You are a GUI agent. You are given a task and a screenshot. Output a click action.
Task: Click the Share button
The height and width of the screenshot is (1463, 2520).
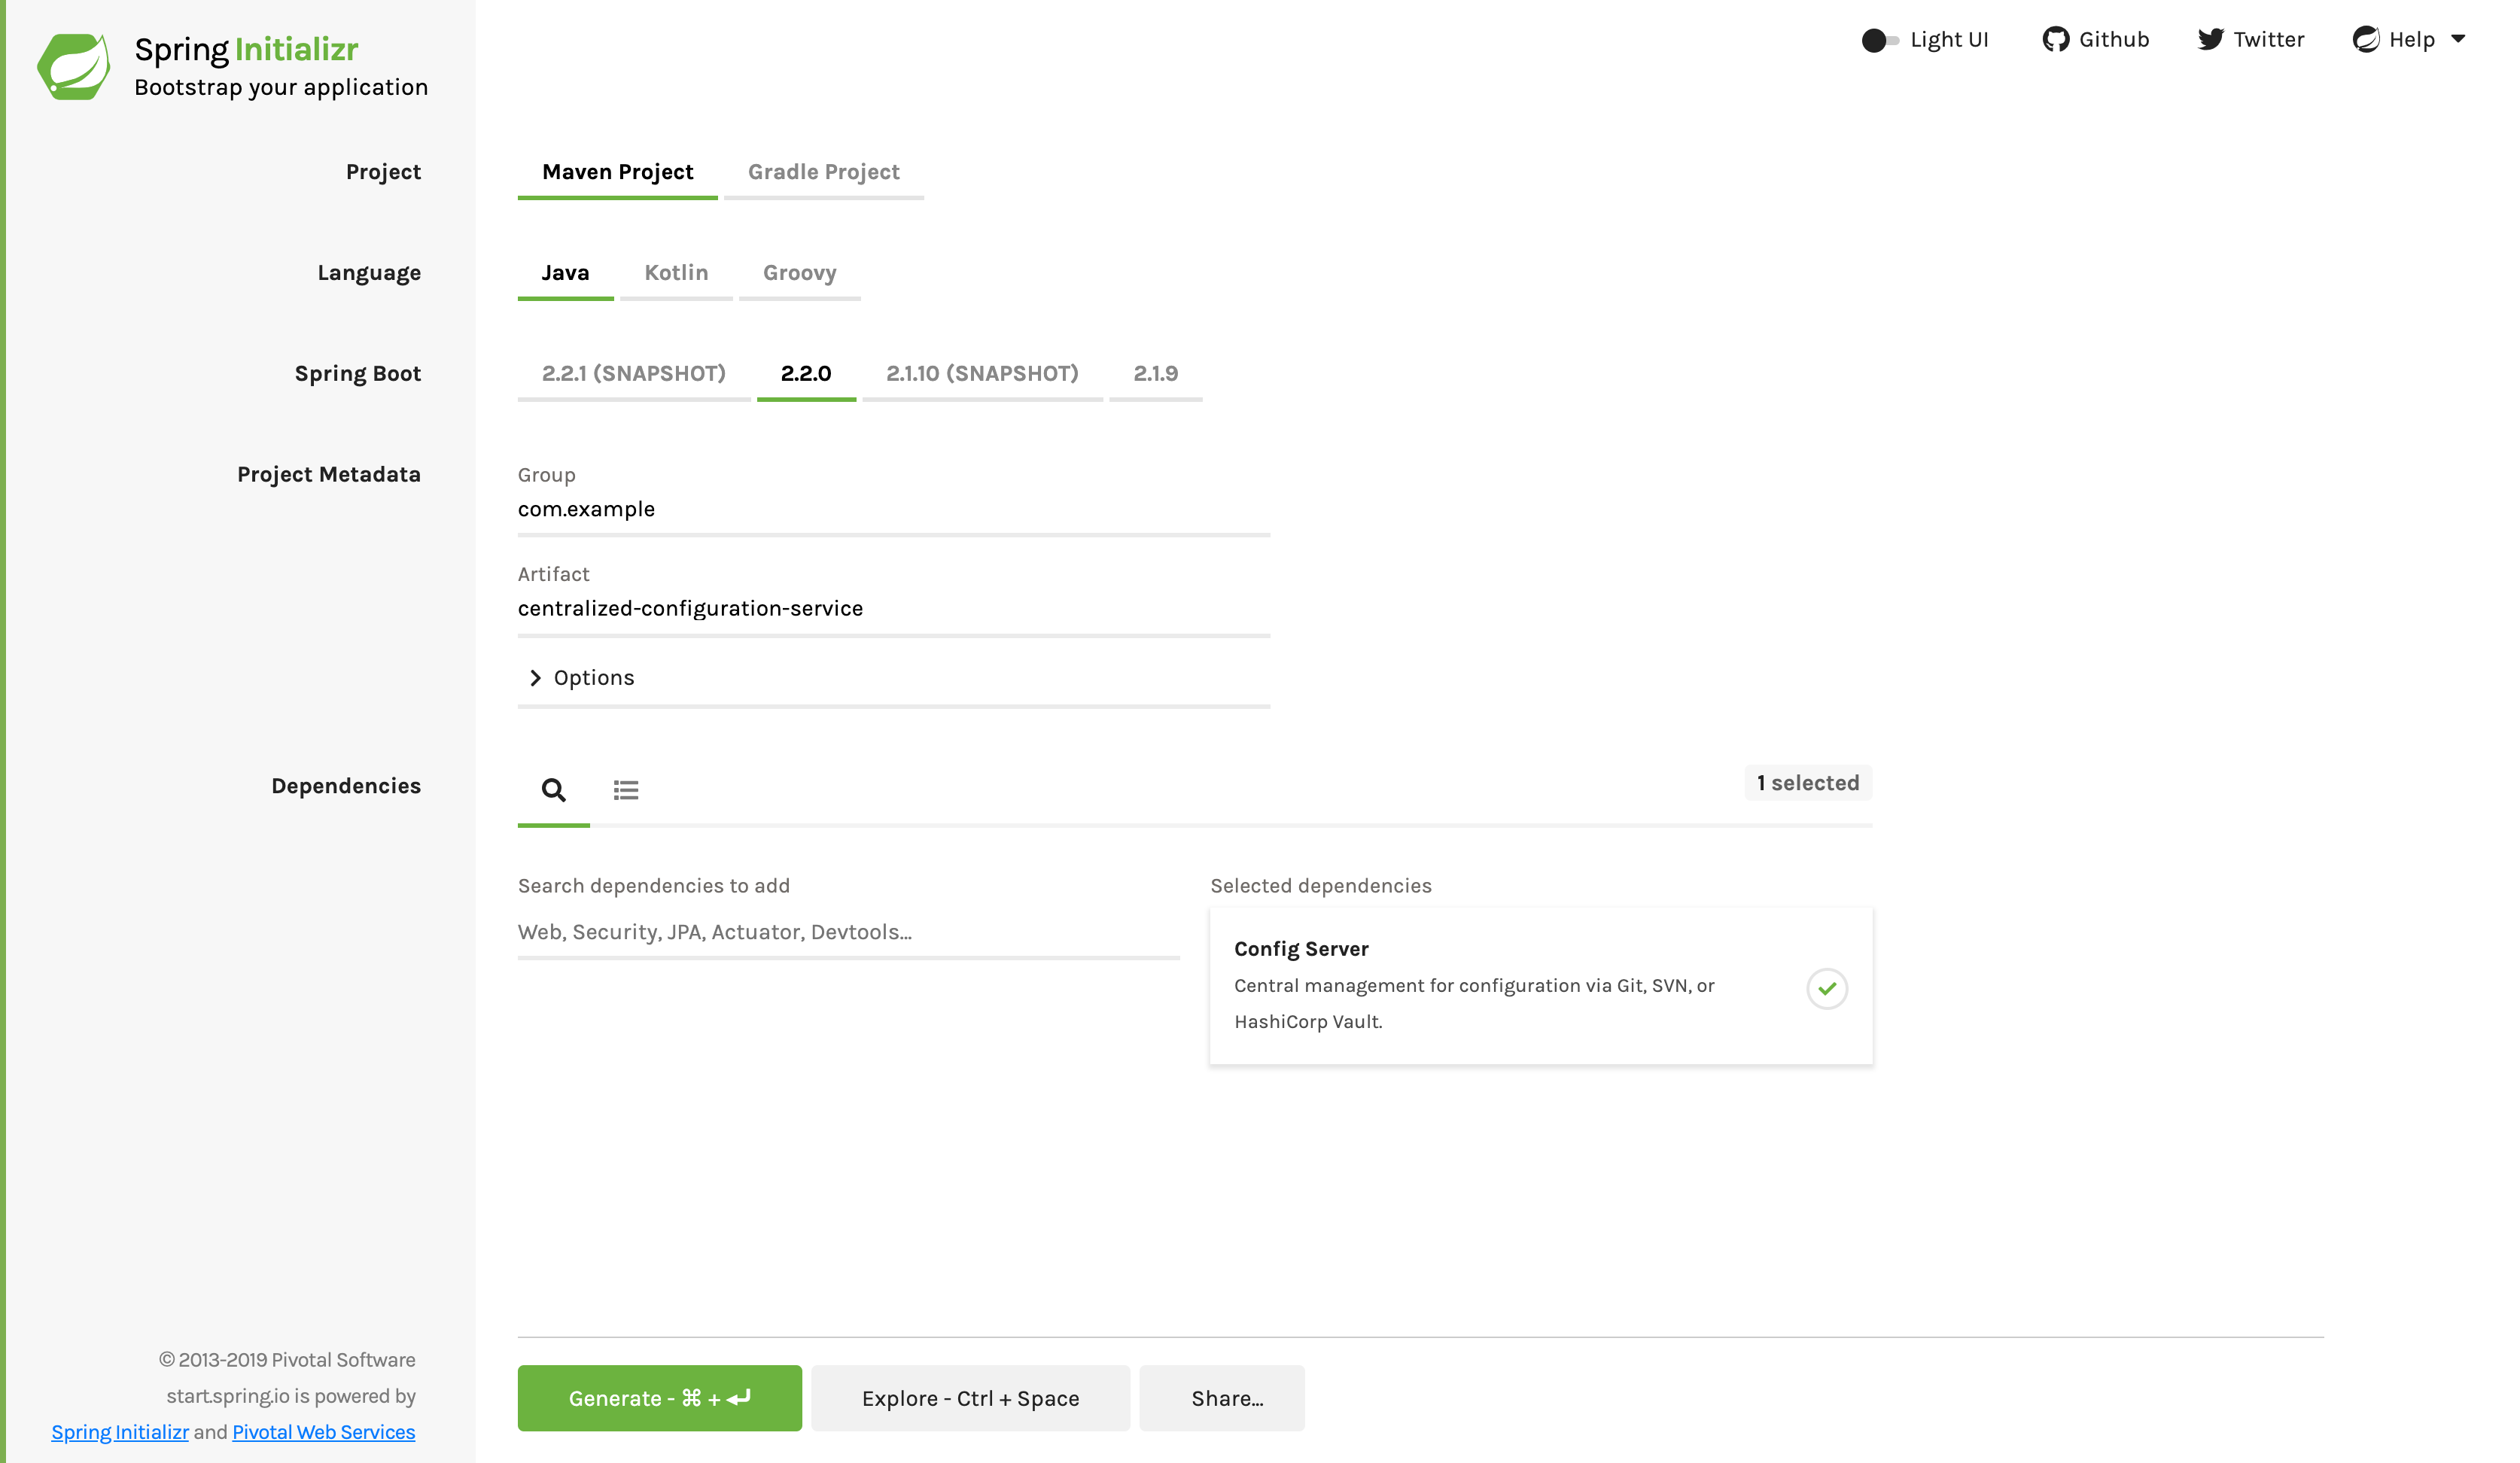pos(1225,1397)
